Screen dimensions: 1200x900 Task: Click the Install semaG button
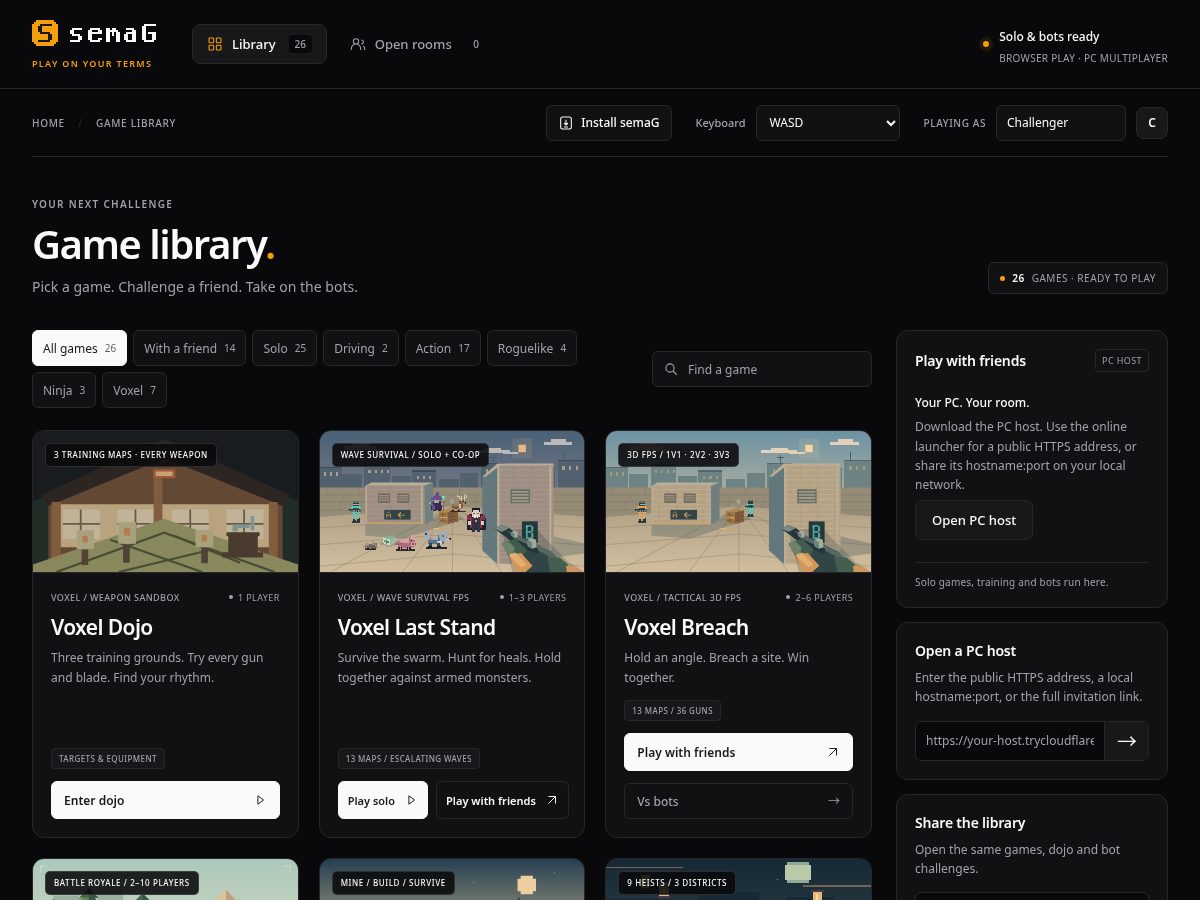coord(609,123)
